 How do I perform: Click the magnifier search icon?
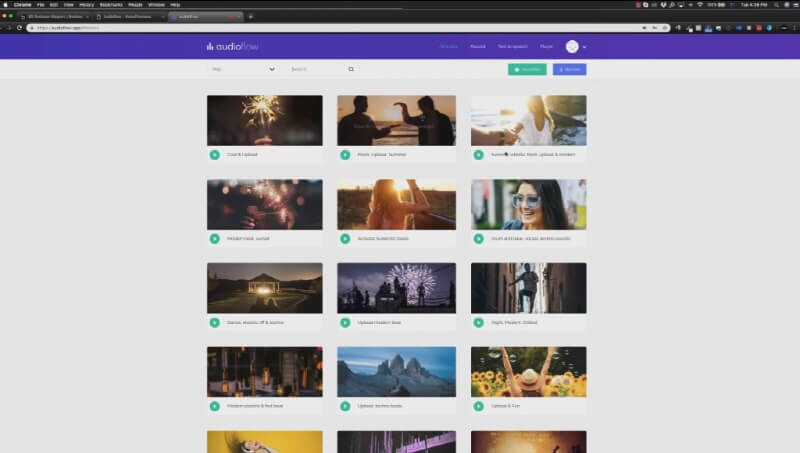(351, 69)
